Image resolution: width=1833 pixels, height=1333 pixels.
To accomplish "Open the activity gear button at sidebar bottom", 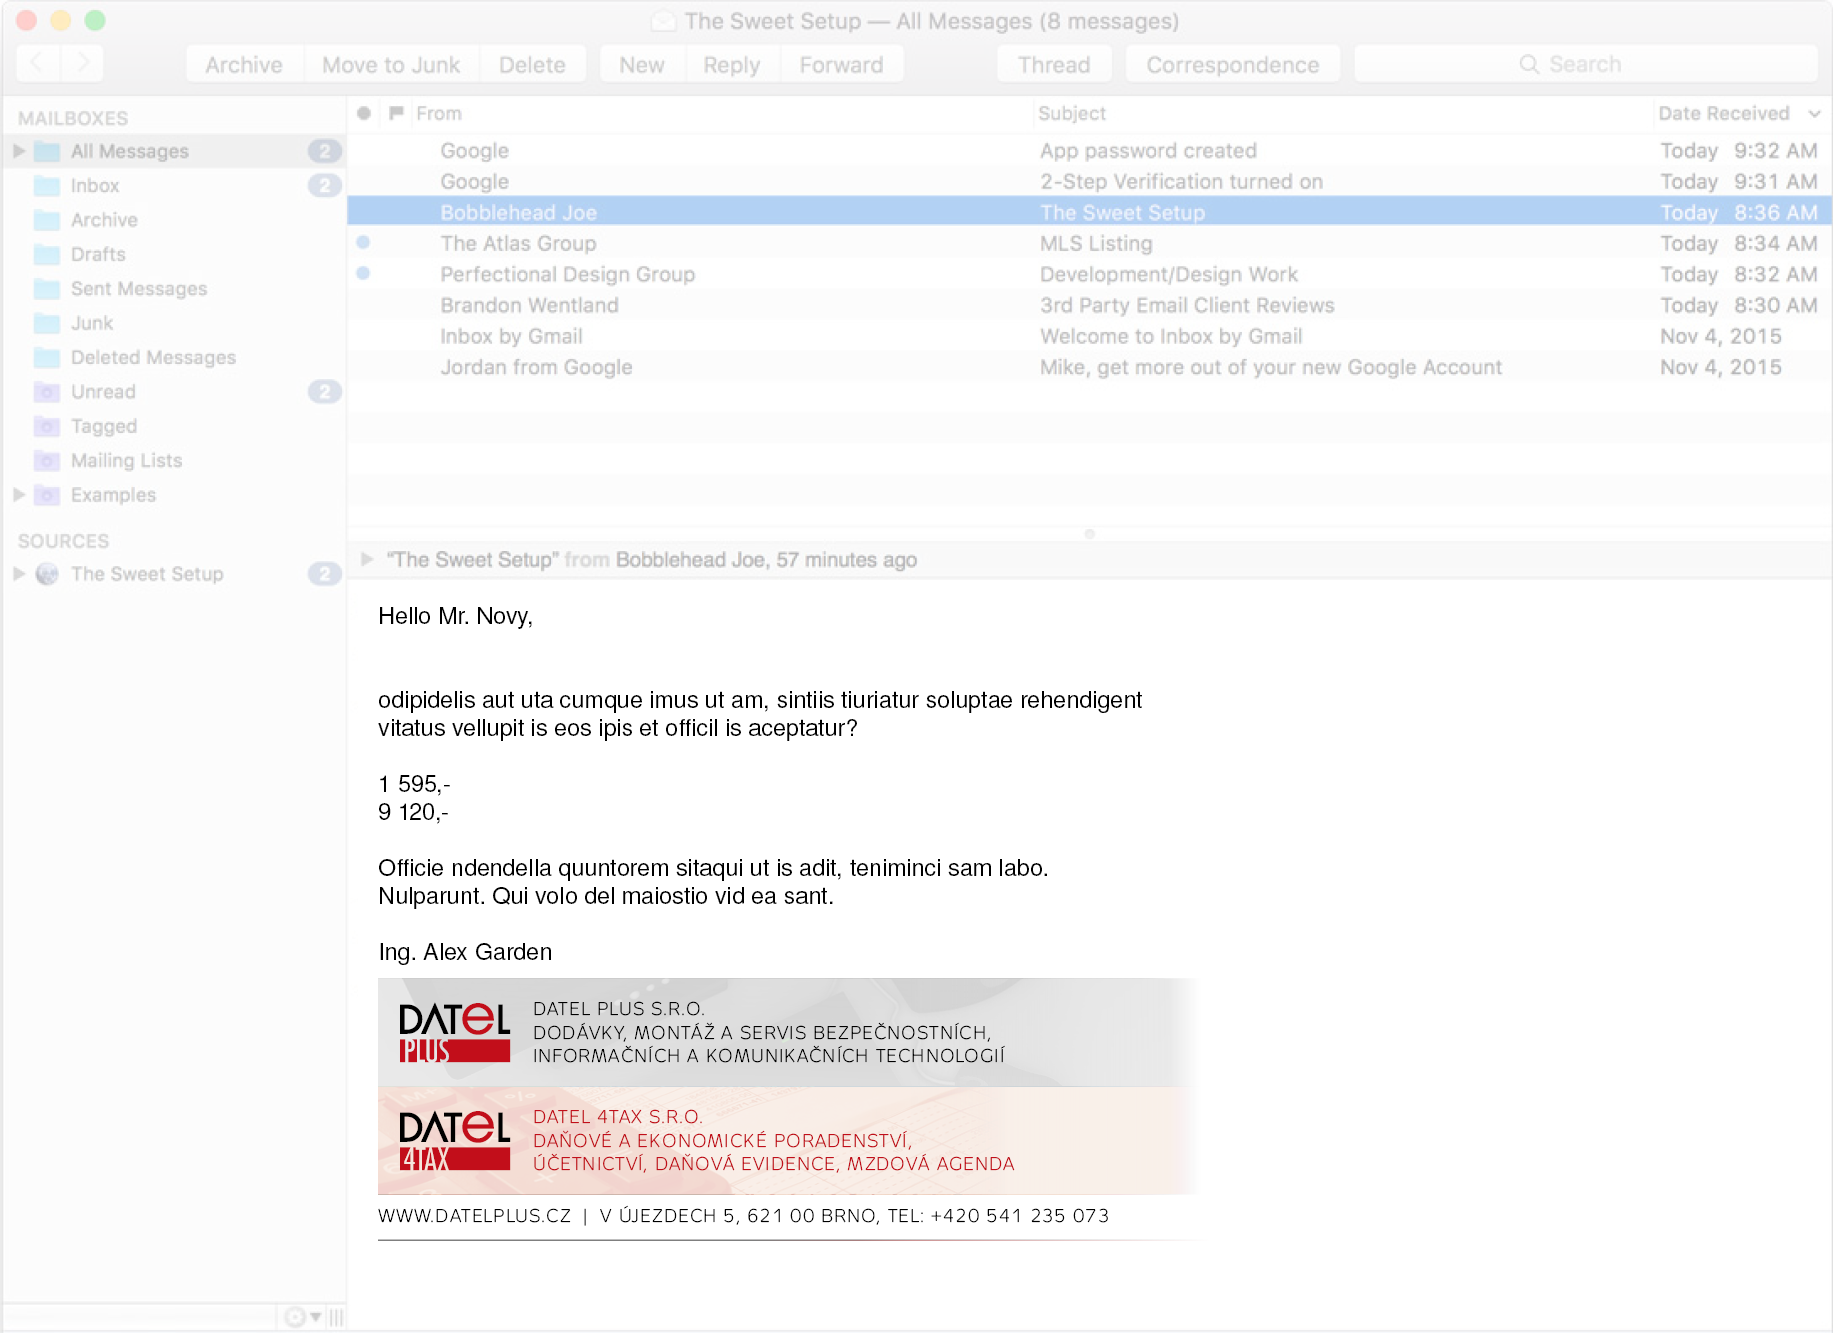I will pyautogui.click(x=295, y=1317).
